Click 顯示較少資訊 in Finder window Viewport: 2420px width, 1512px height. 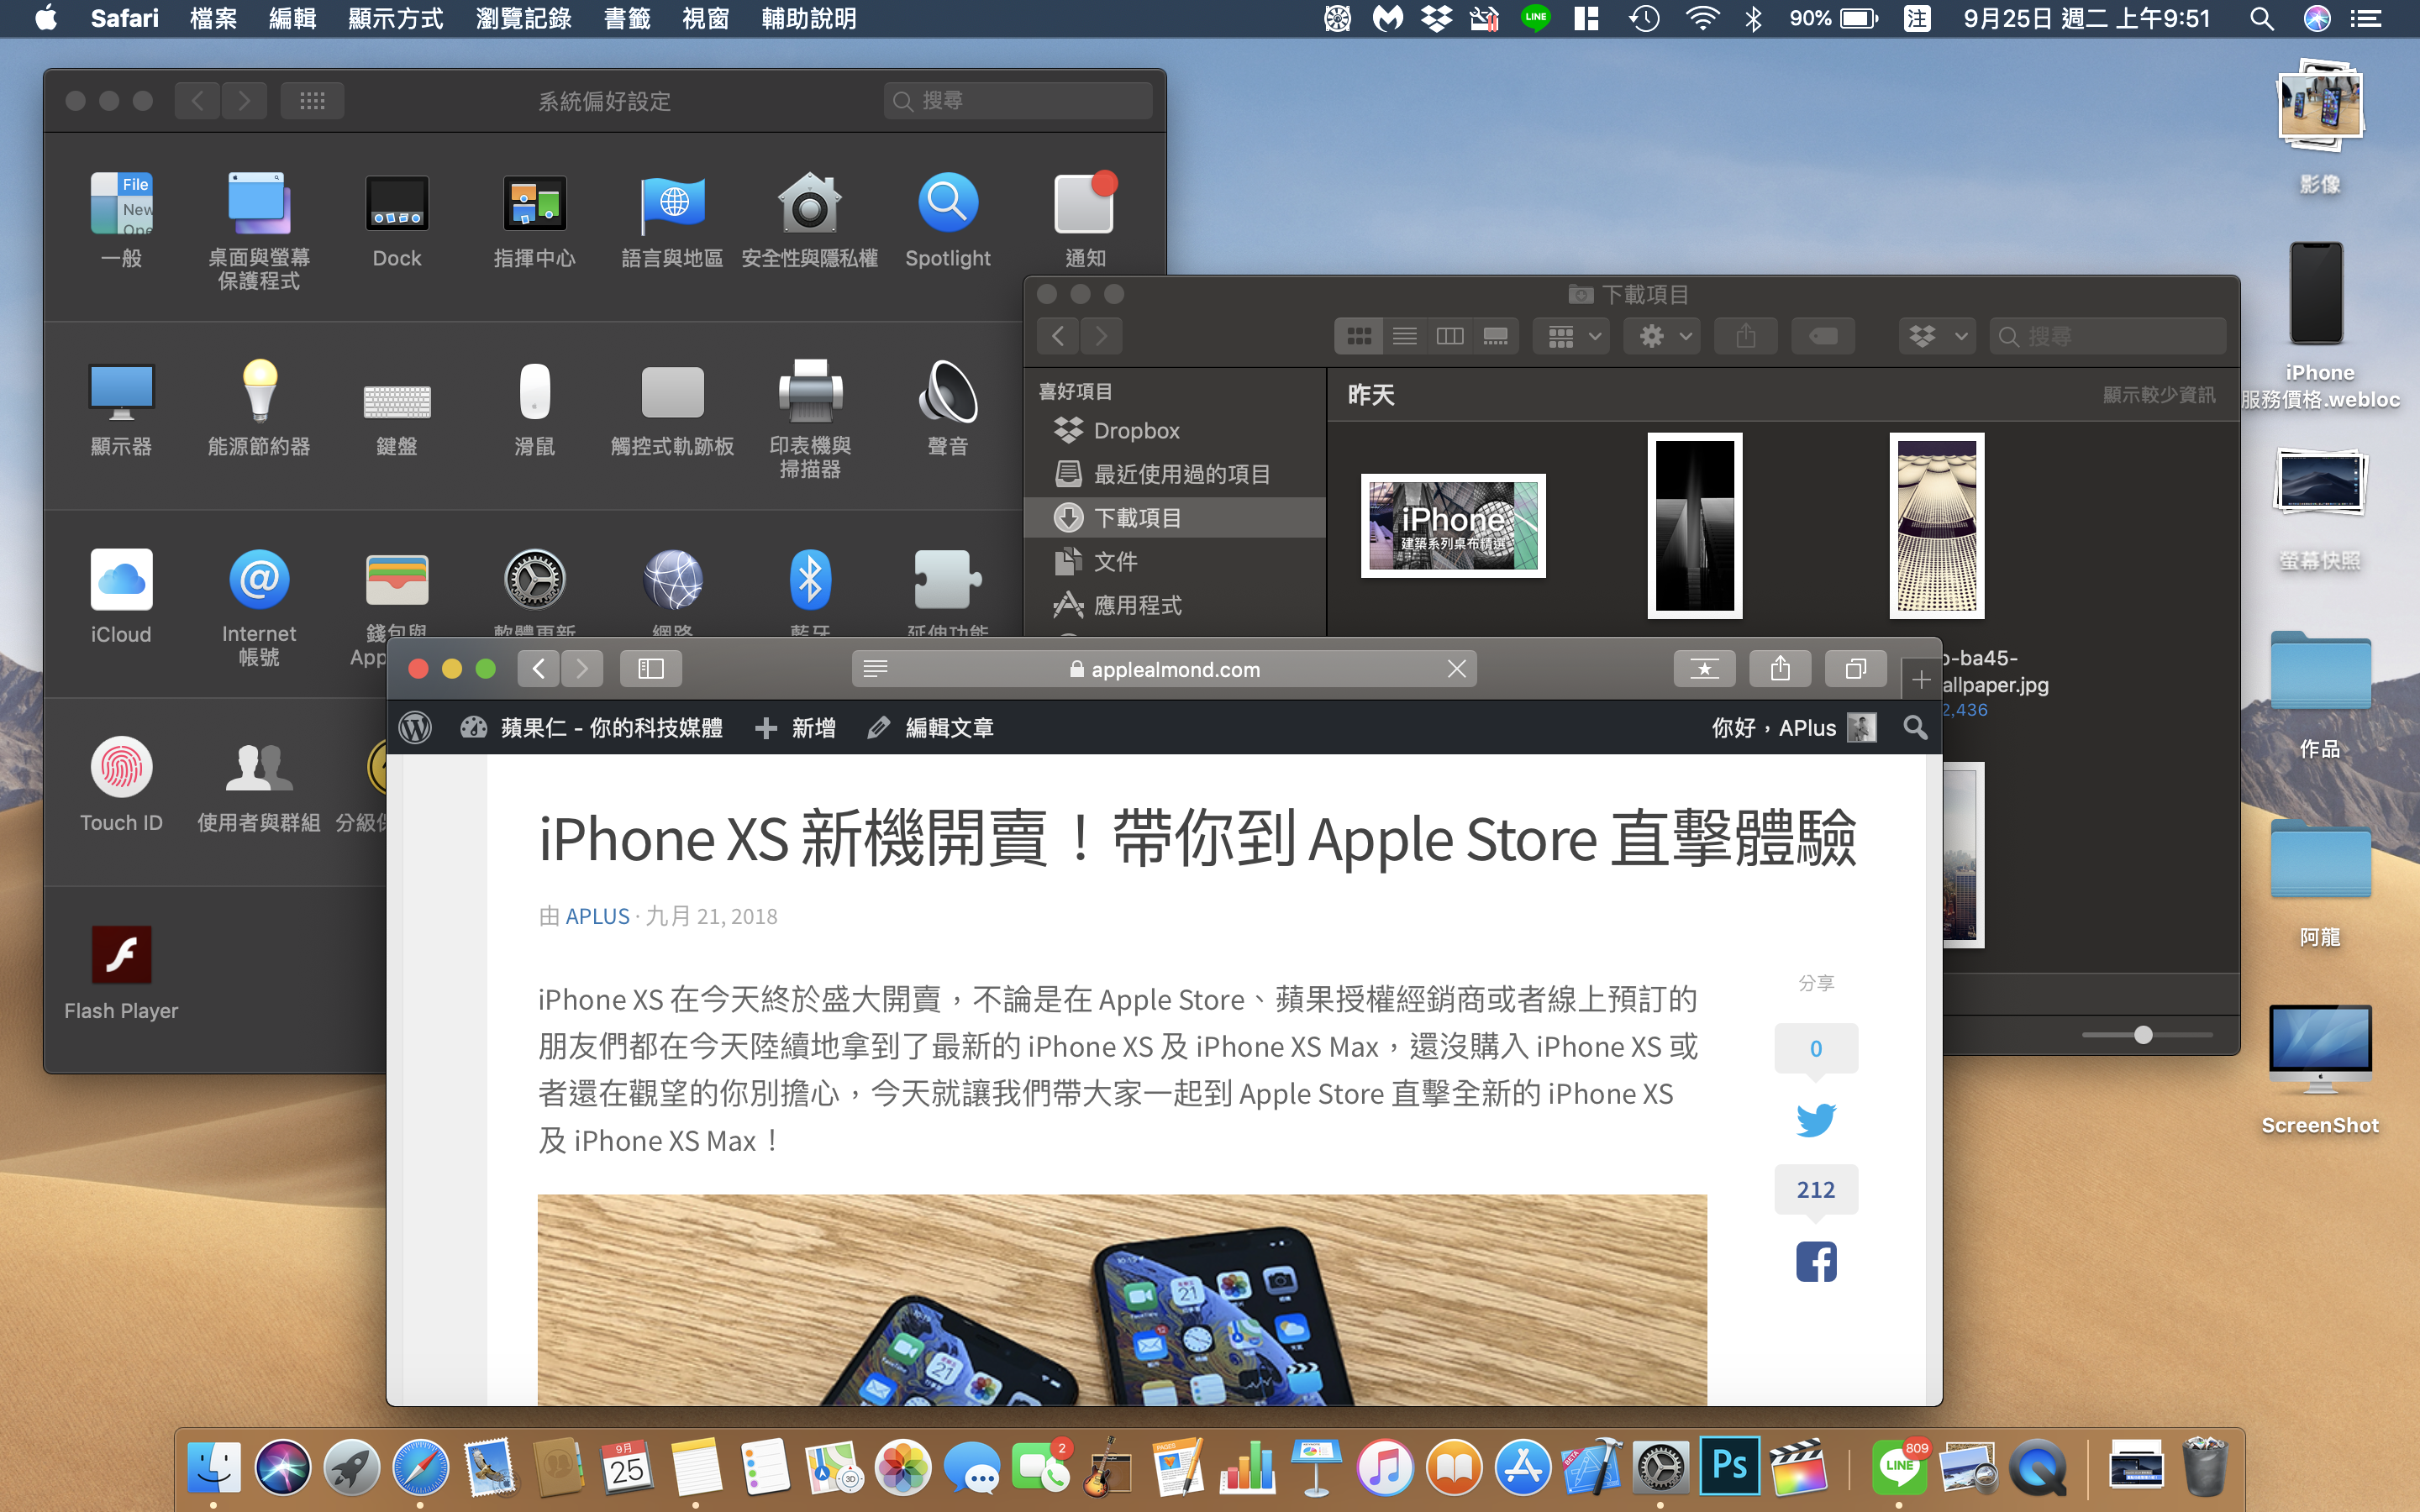[2158, 395]
